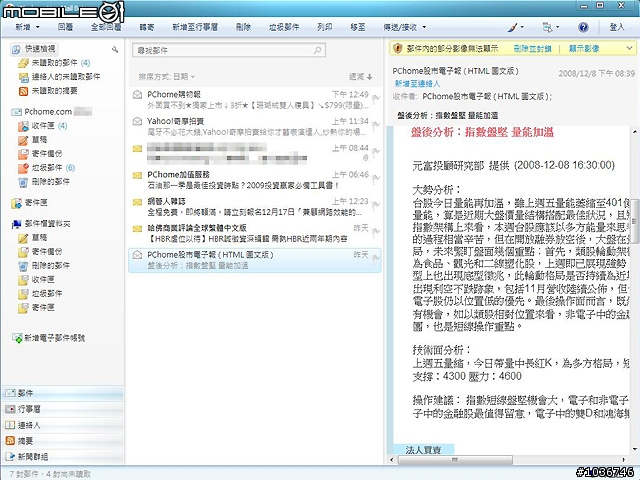Click the security shield icon in info bar
This screenshot has height=480, width=640.
coord(397,49)
